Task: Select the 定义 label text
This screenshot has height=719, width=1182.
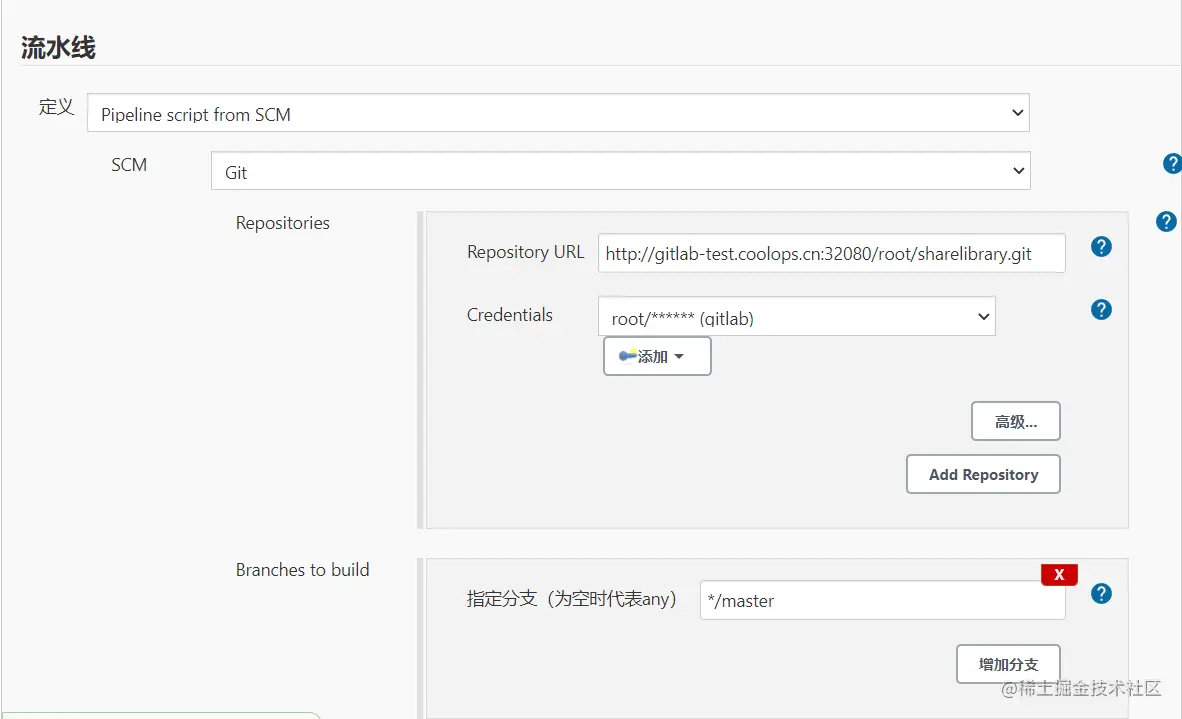Action: point(57,107)
